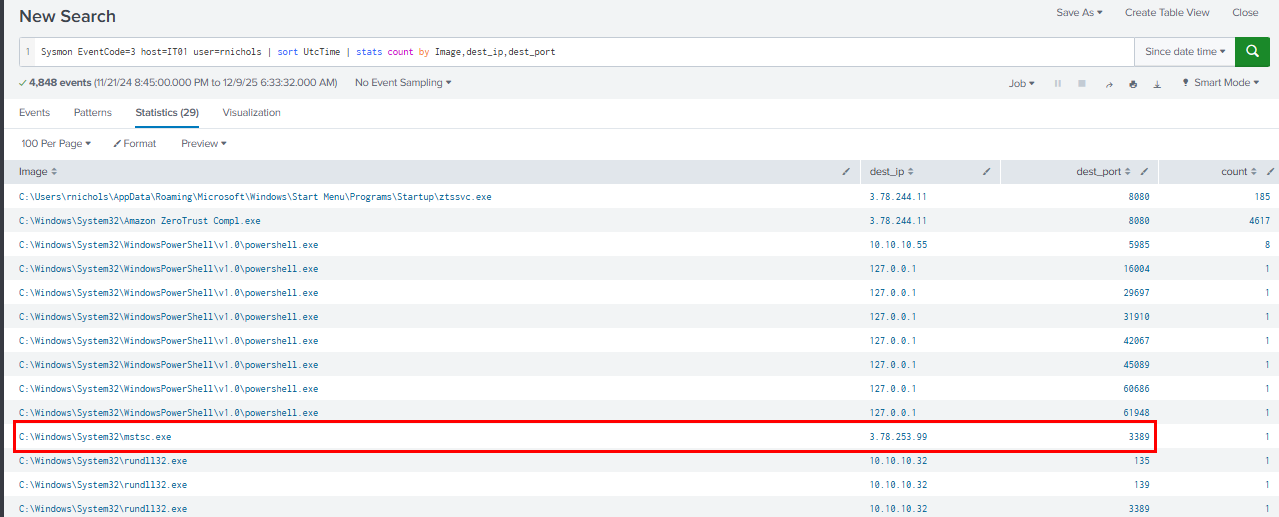
Task: Switch to the Events tab
Action: (x=34, y=113)
